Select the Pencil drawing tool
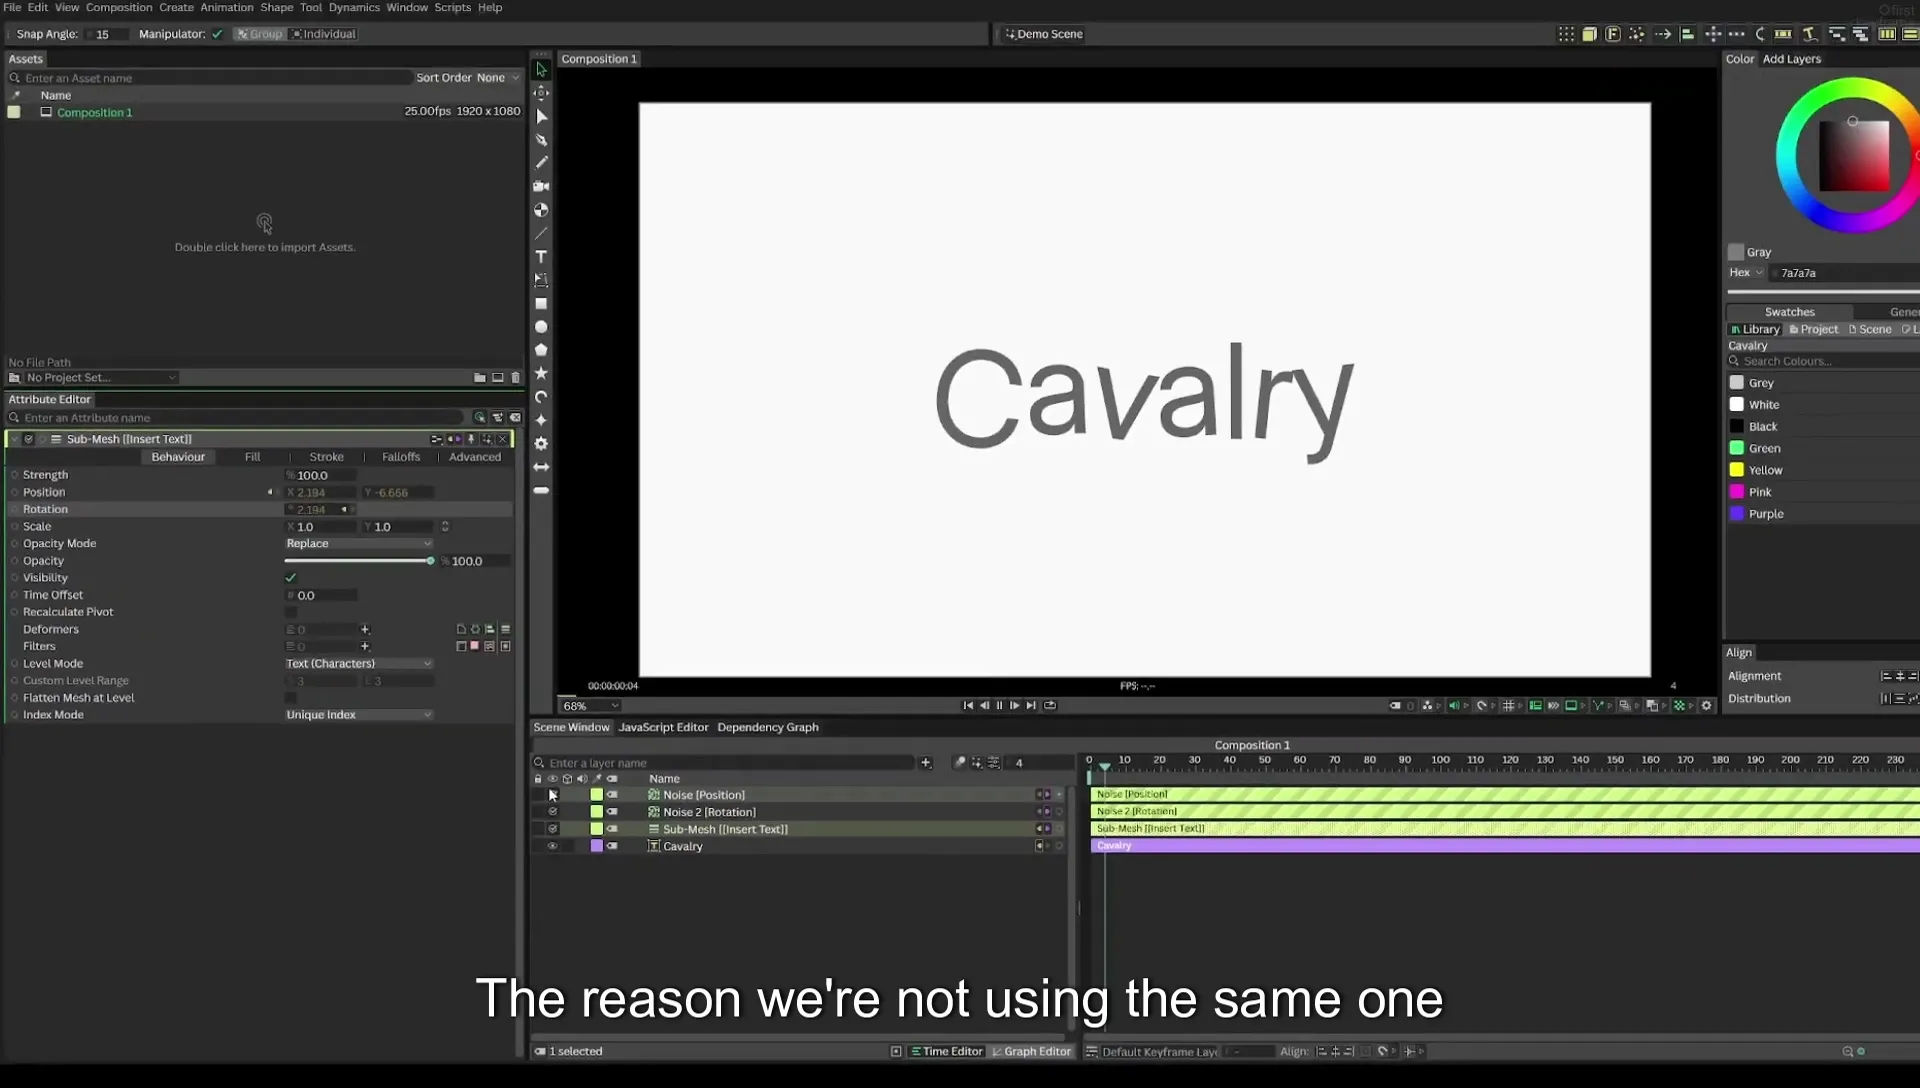 pos(541,163)
